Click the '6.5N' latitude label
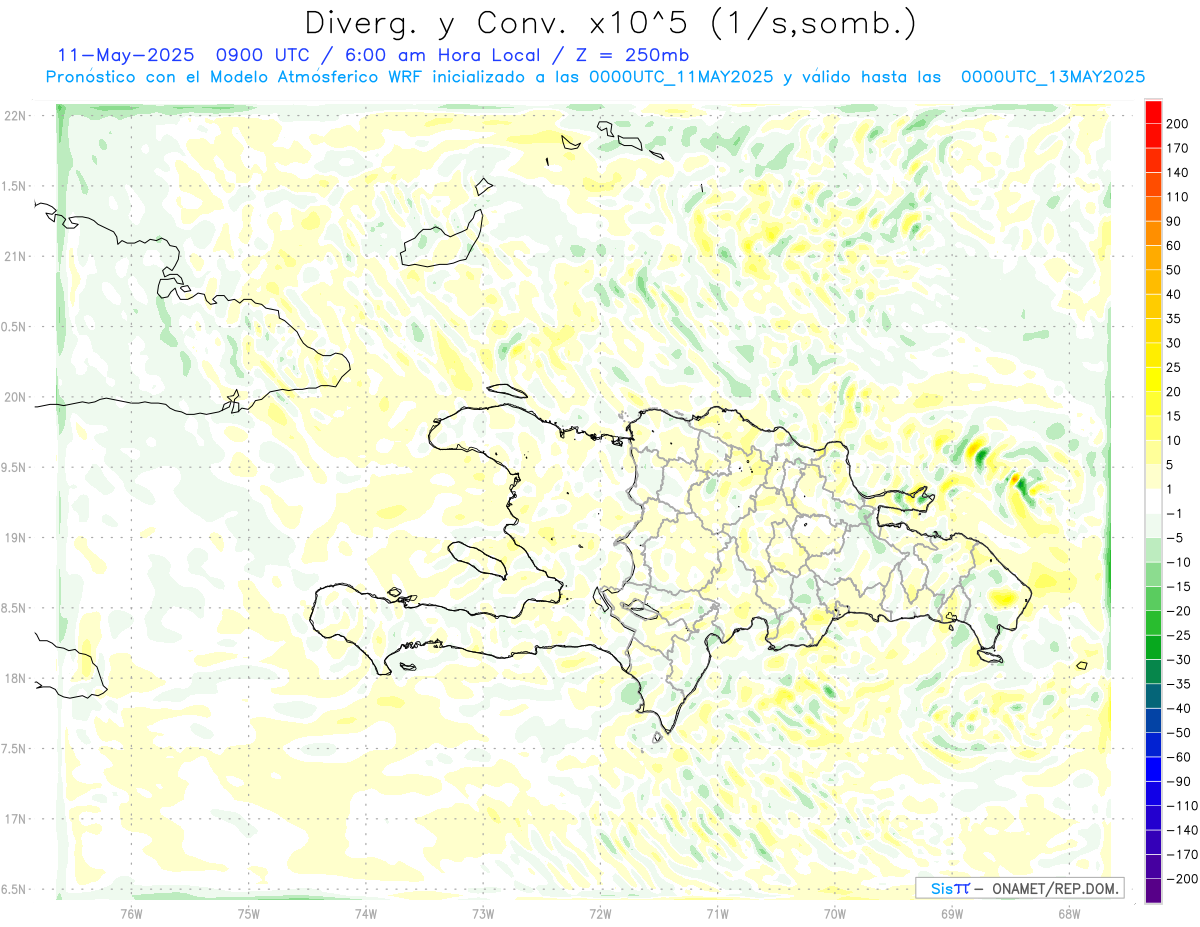Screen dimensions: 1200x927 click(15, 889)
